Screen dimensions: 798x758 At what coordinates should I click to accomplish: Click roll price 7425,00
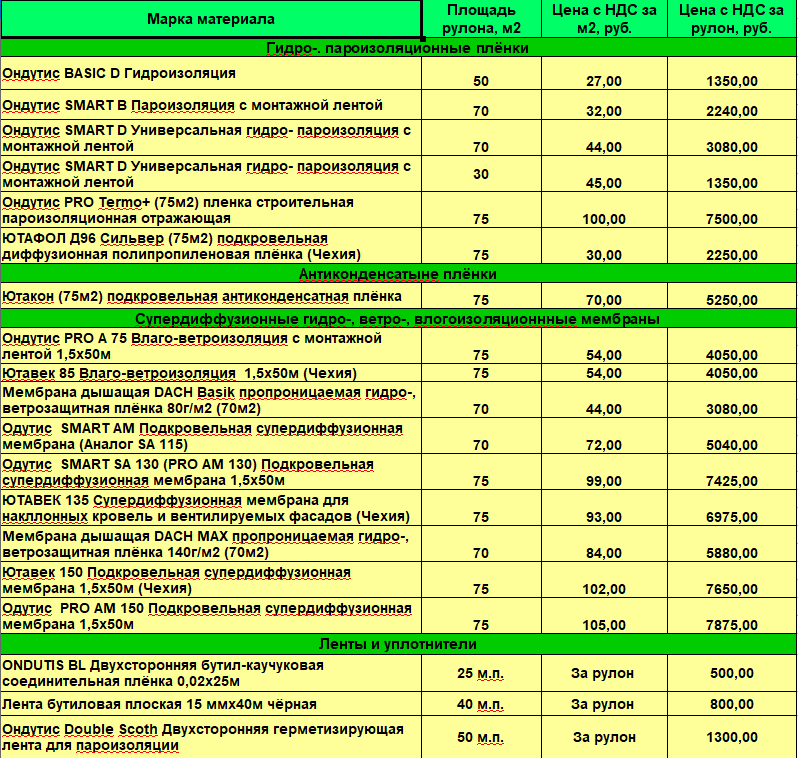732,481
